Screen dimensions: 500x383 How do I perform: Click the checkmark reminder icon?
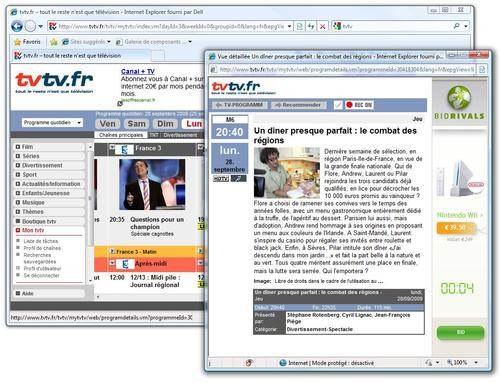pyautogui.click(x=338, y=105)
